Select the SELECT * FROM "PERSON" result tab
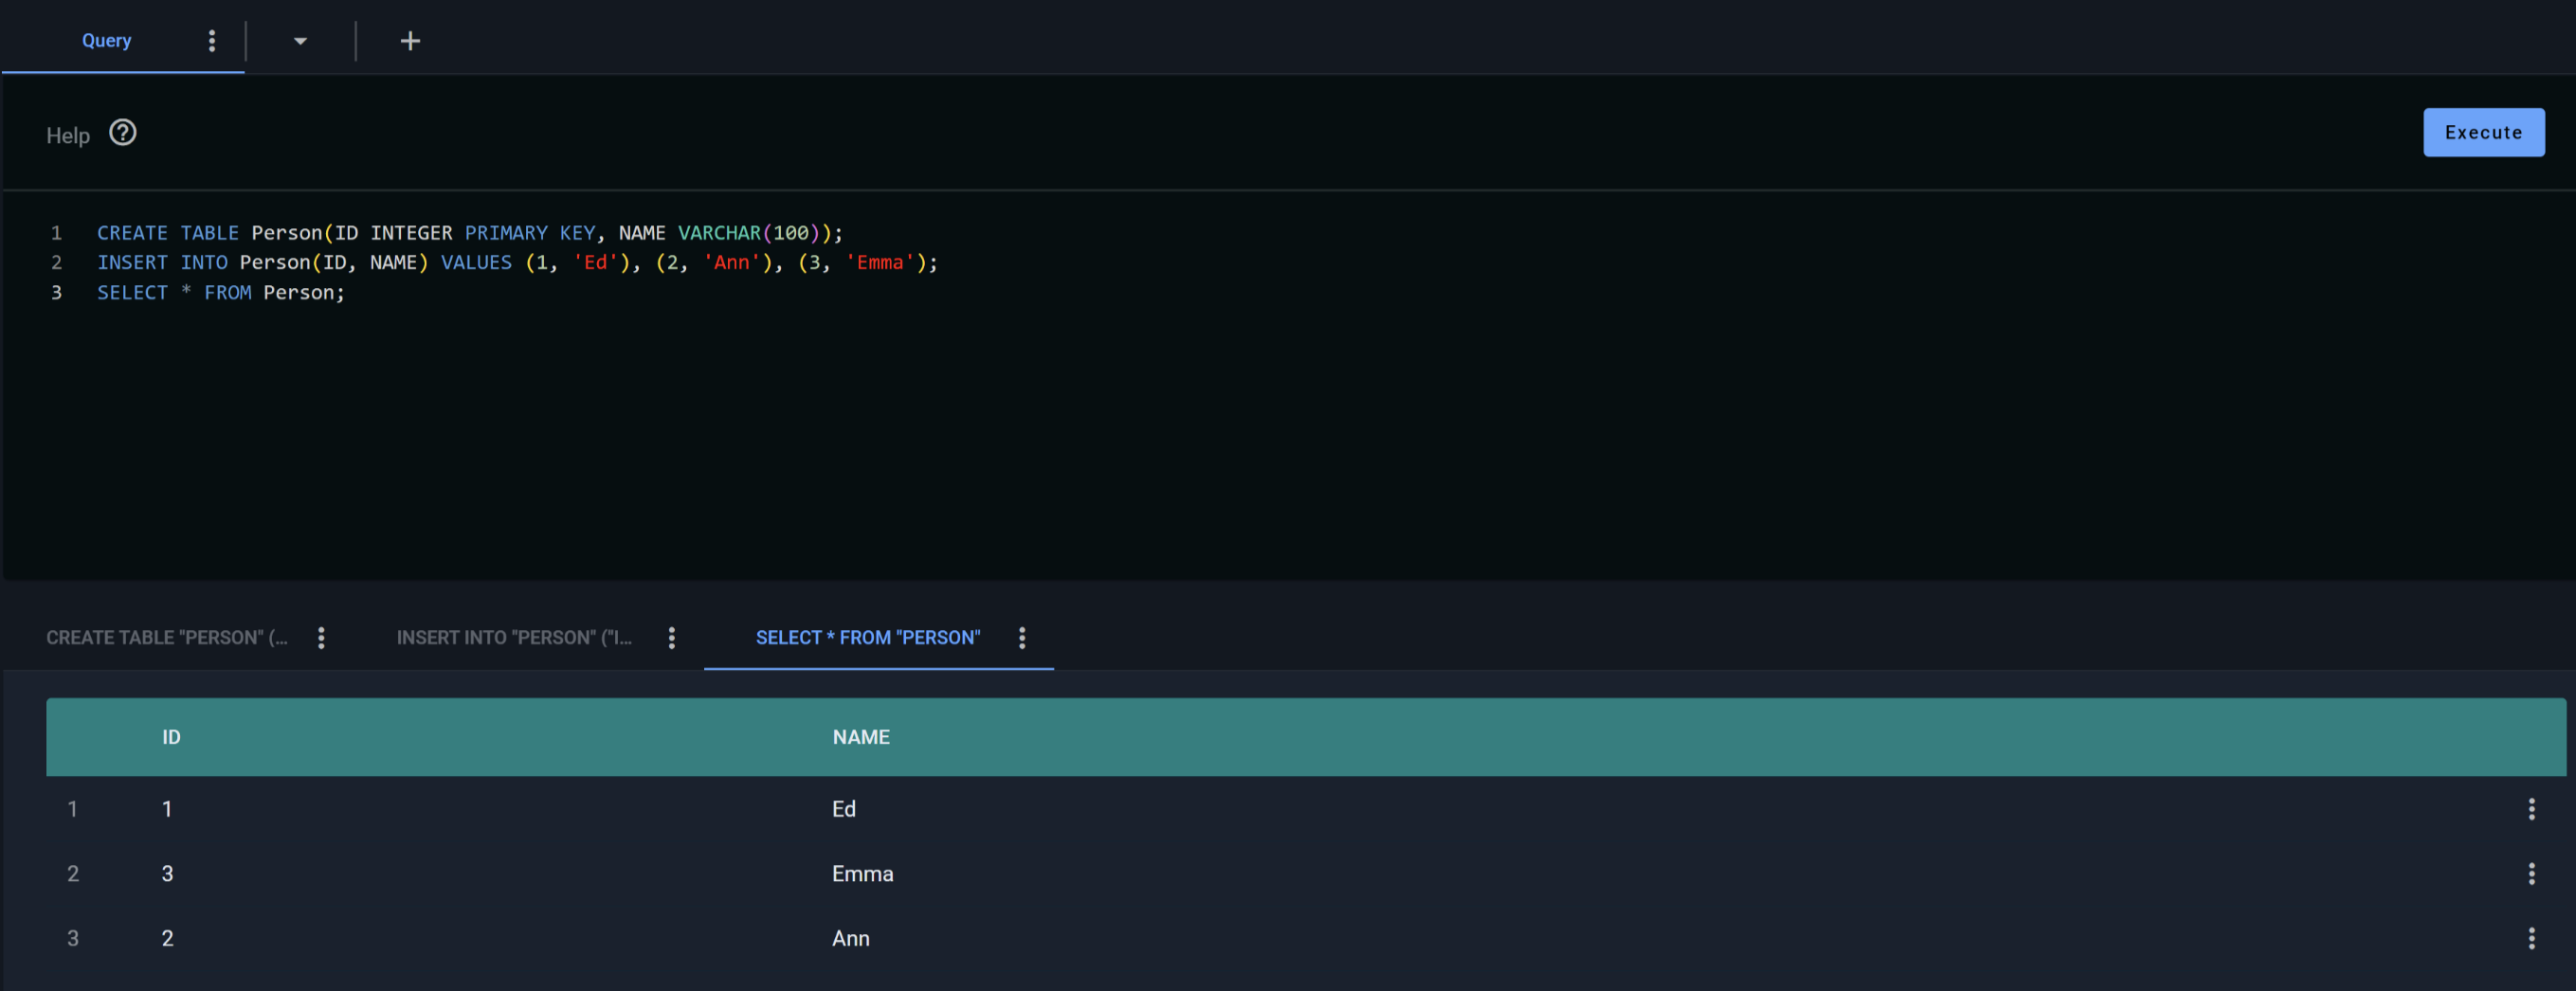This screenshot has width=2576, height=991. (868, 637)
